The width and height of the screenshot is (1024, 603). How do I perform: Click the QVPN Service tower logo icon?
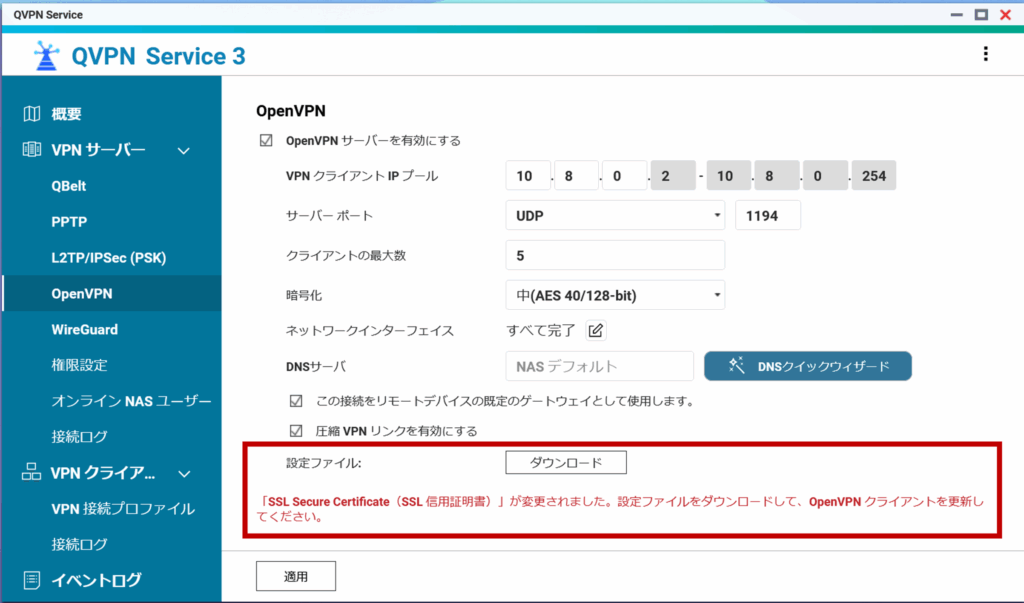point(42,56)
